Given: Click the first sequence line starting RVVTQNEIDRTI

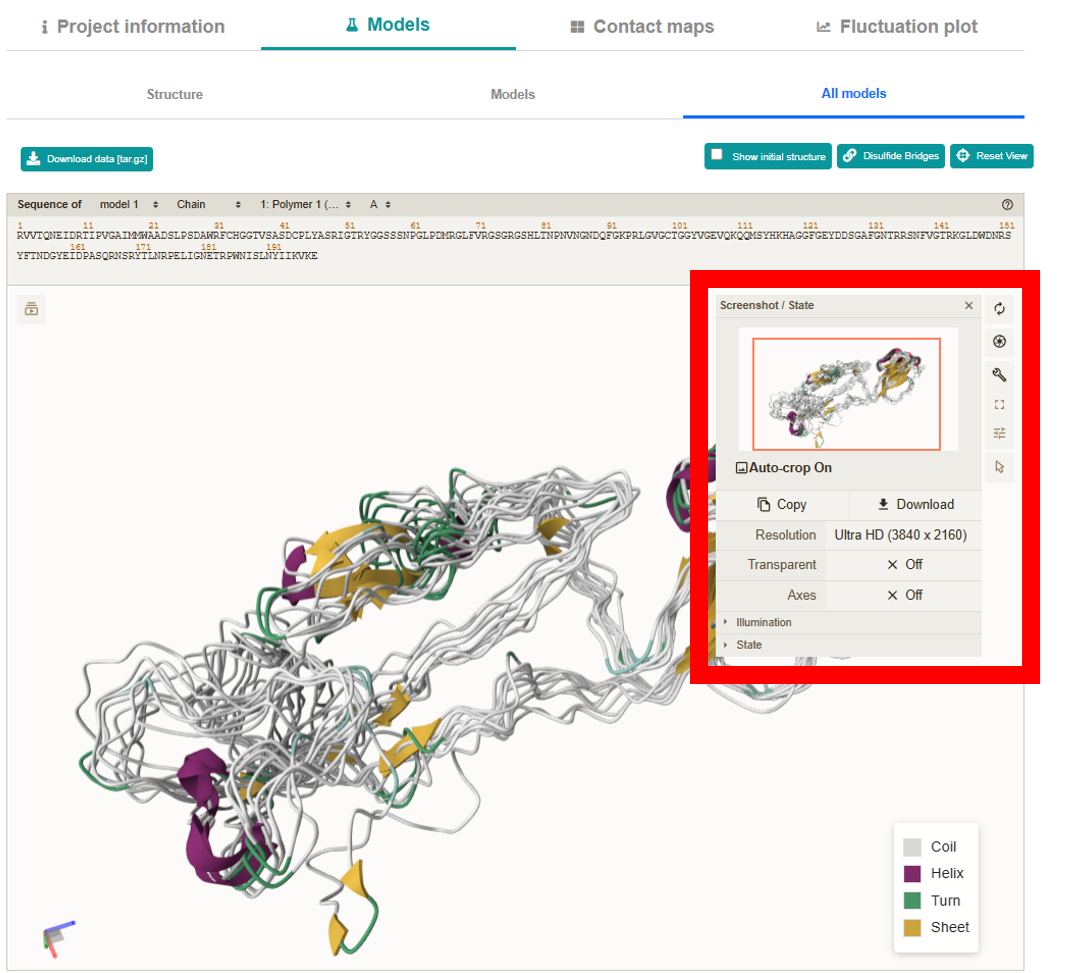Looking at the screenshot, I should pyautogui.click(x=513, y=236).
